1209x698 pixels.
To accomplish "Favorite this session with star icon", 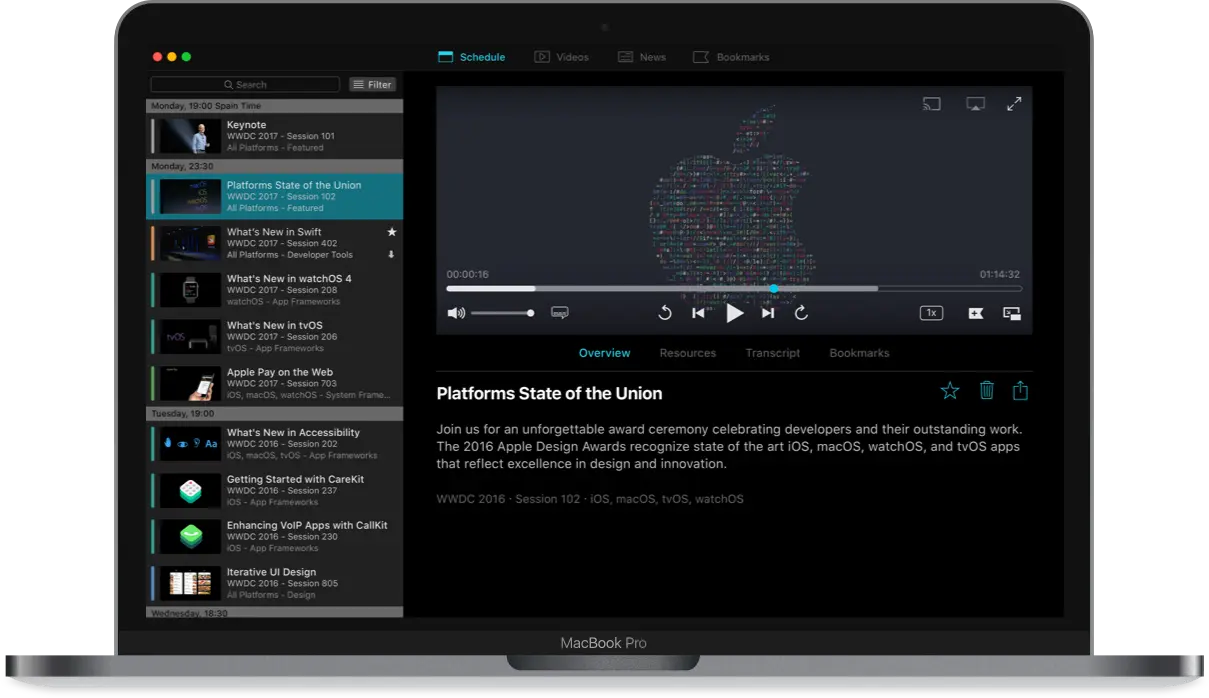I will click(x=950, y=391).
